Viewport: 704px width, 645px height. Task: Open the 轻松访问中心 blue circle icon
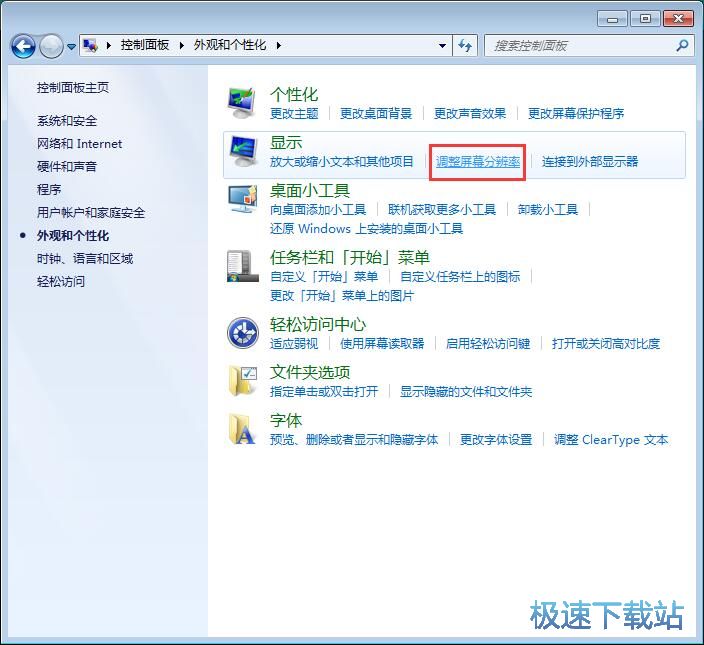point(242,333)
